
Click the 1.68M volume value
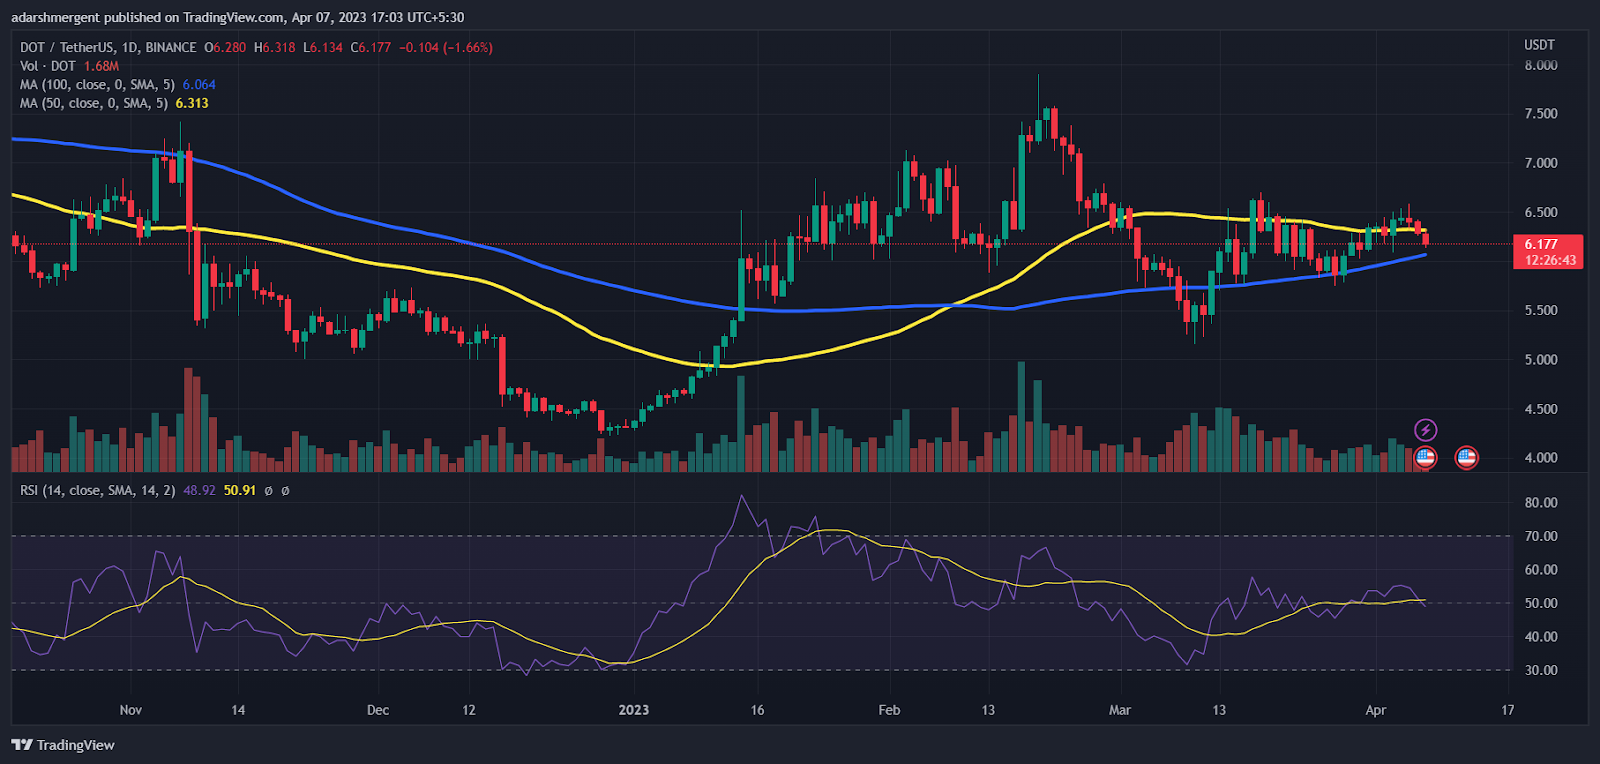(x=101, y=66)
